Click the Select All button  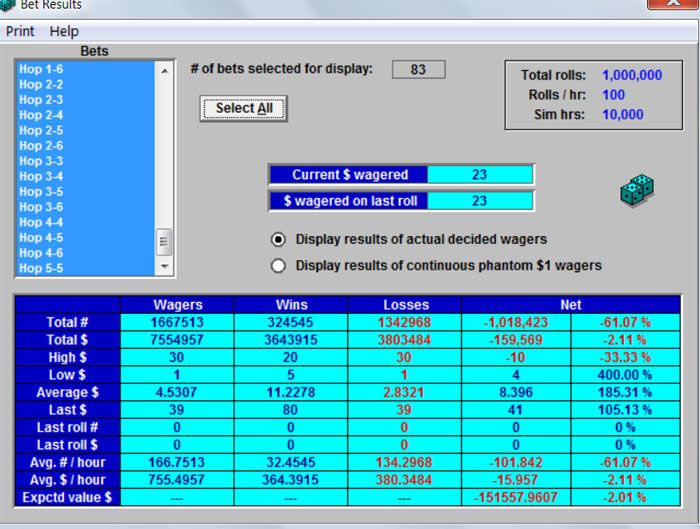[x=244, y=108]
